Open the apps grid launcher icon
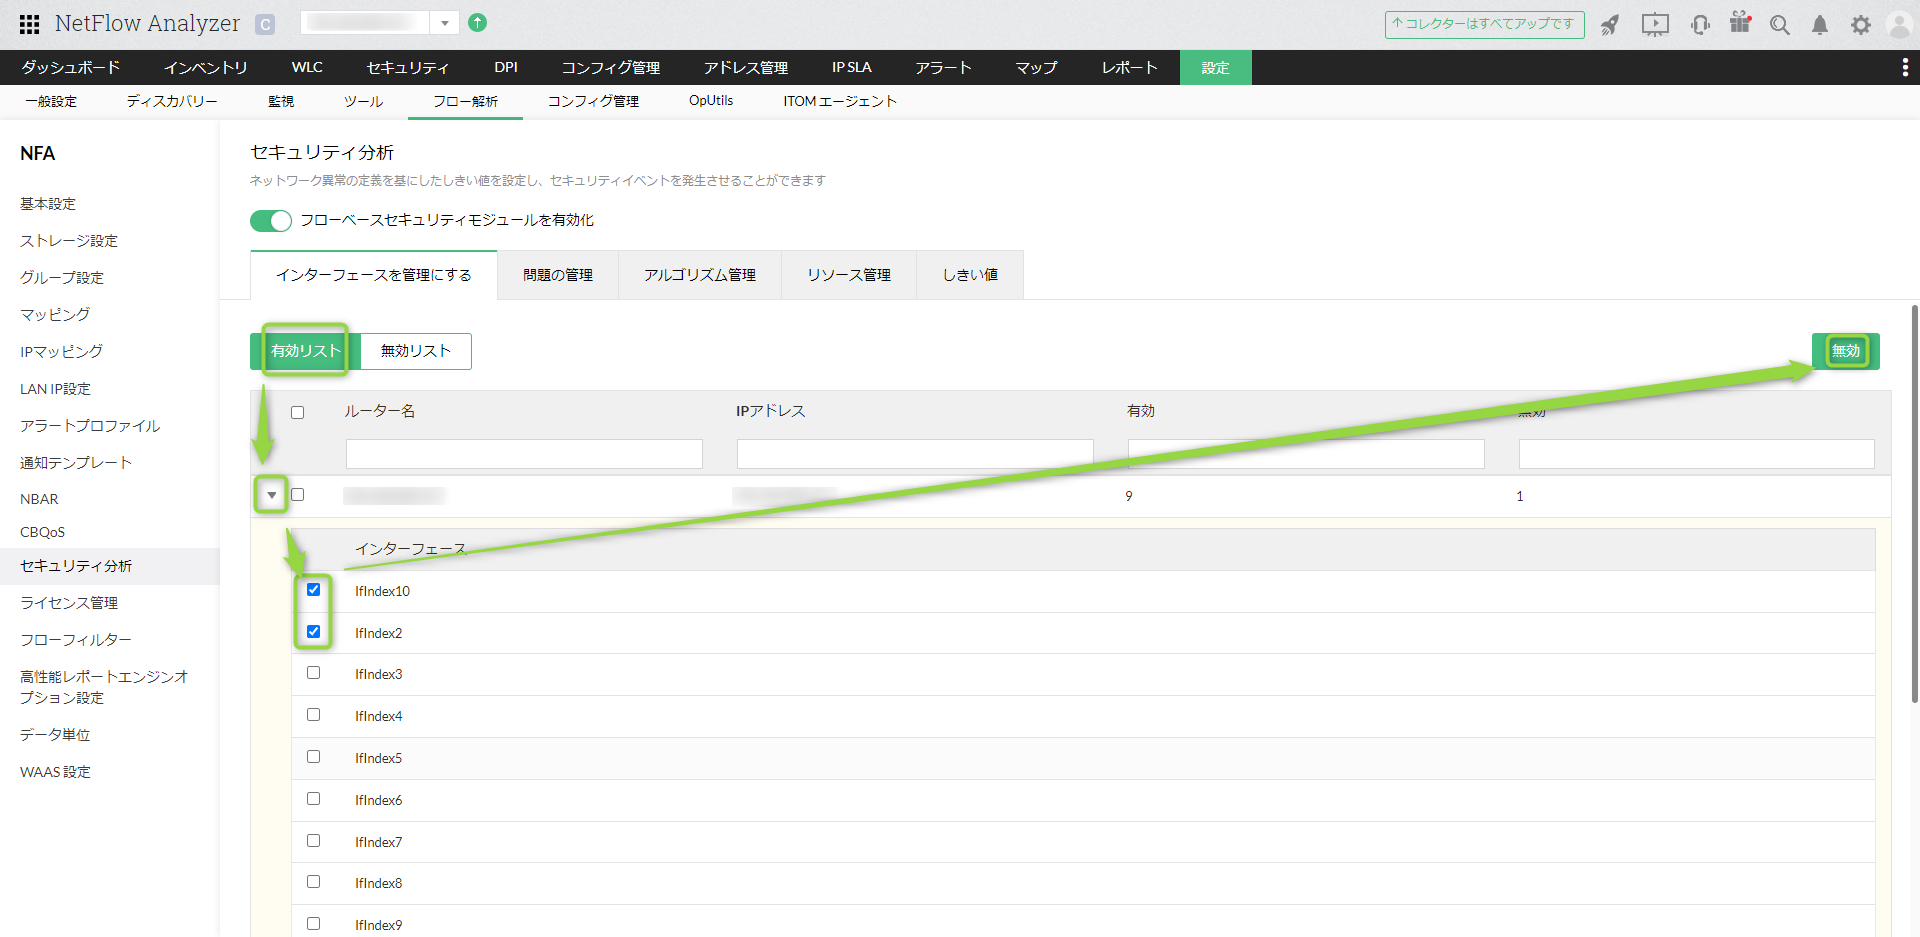The image size is (1920, 937). click(29, 24)
